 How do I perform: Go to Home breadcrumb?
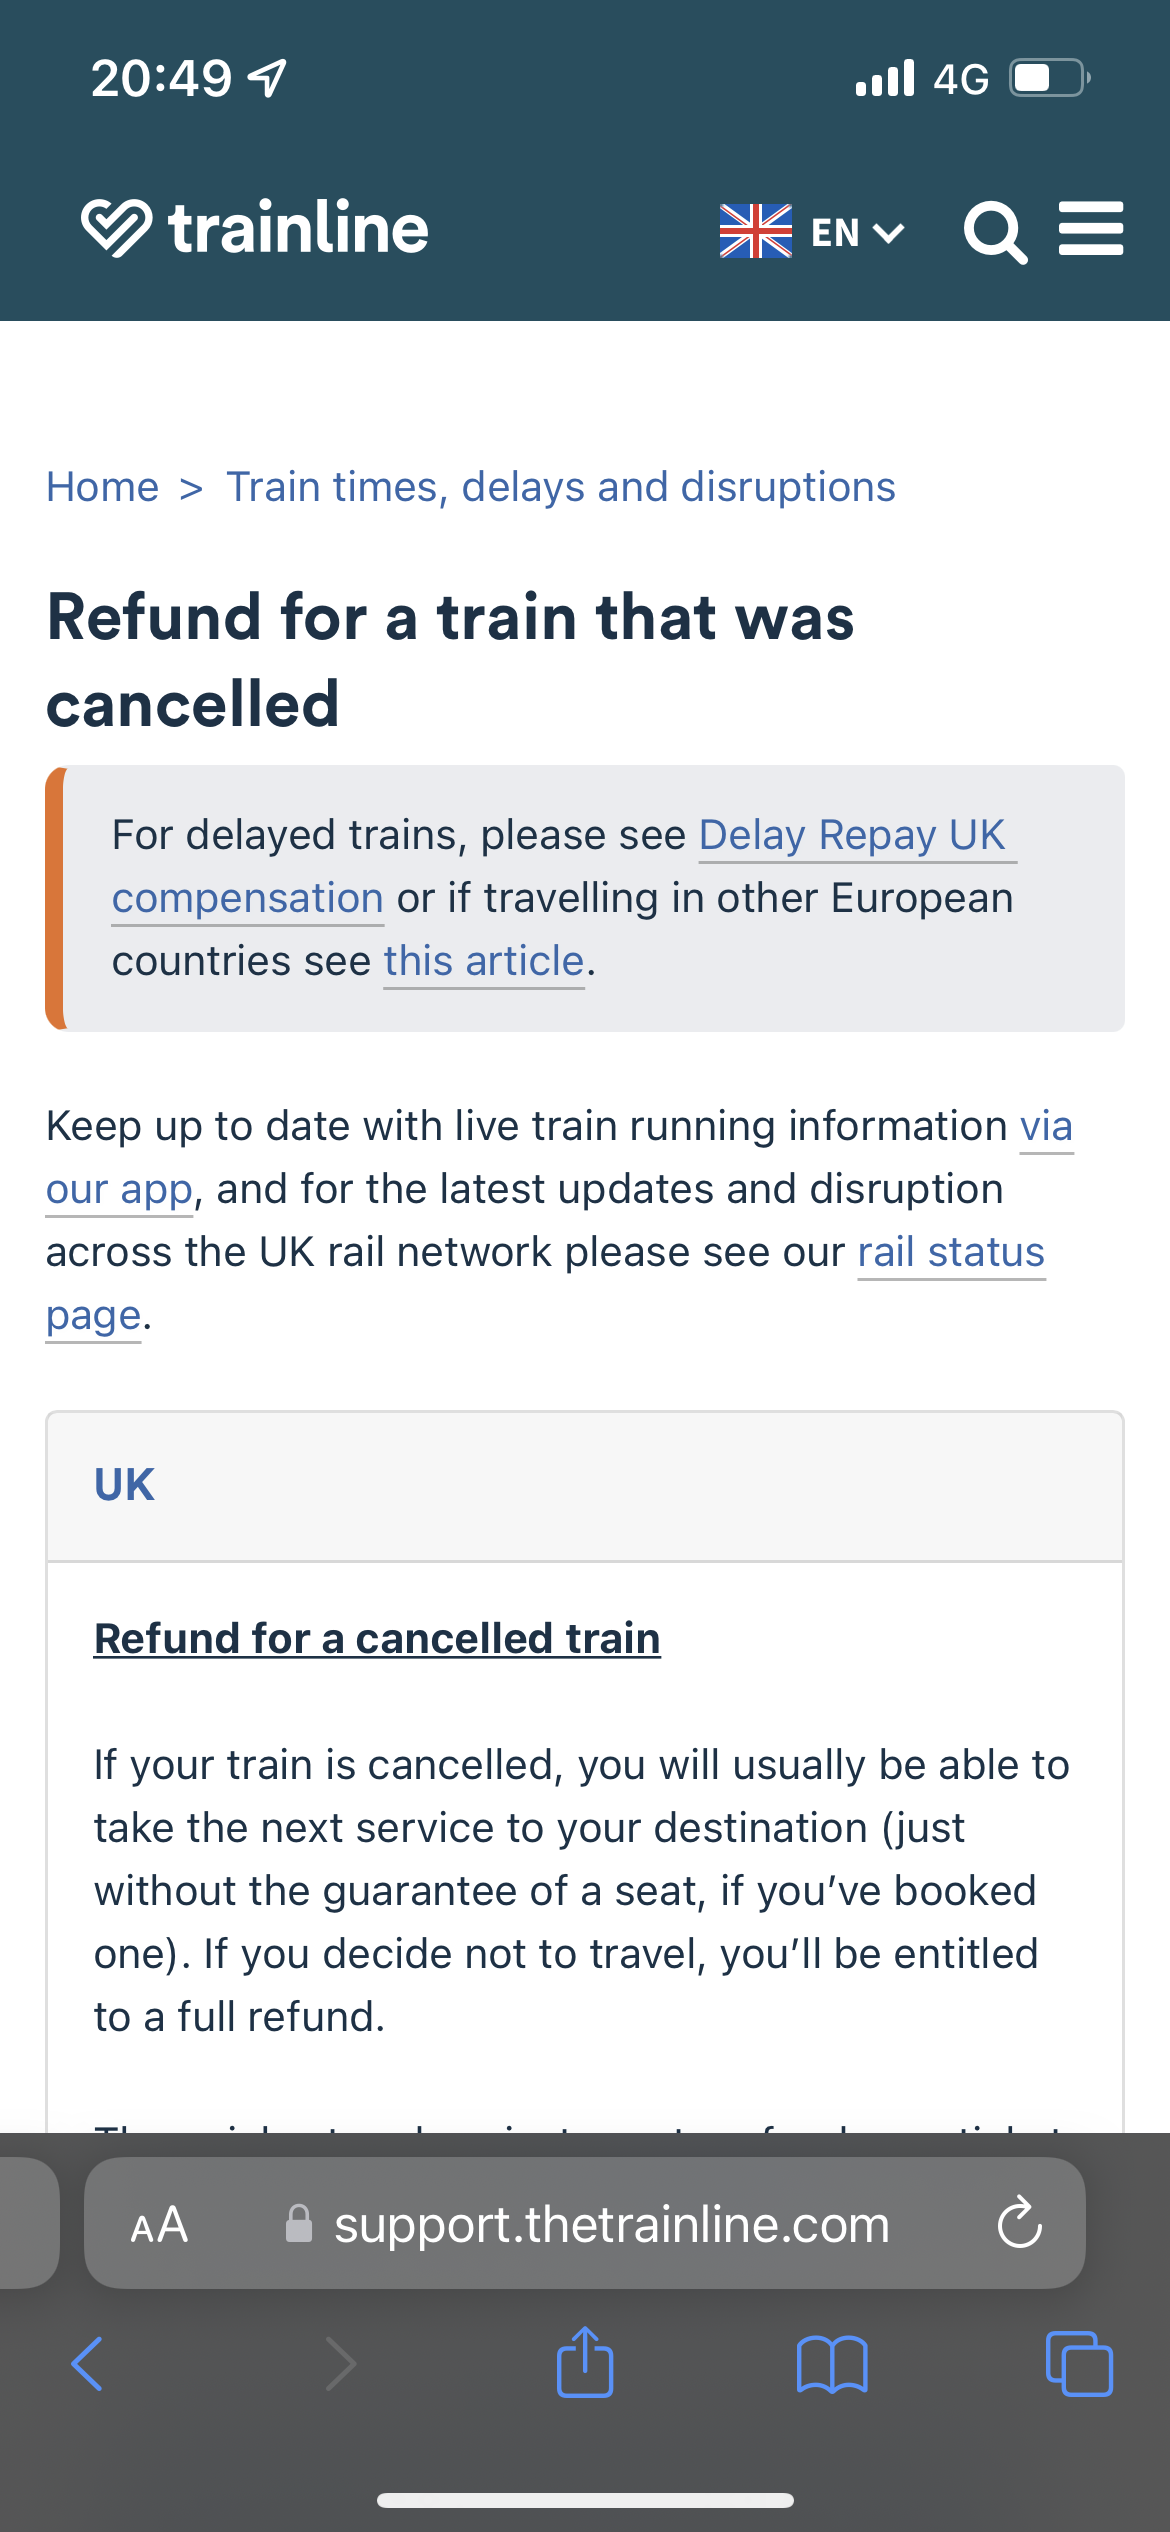[x=103, y=487]
